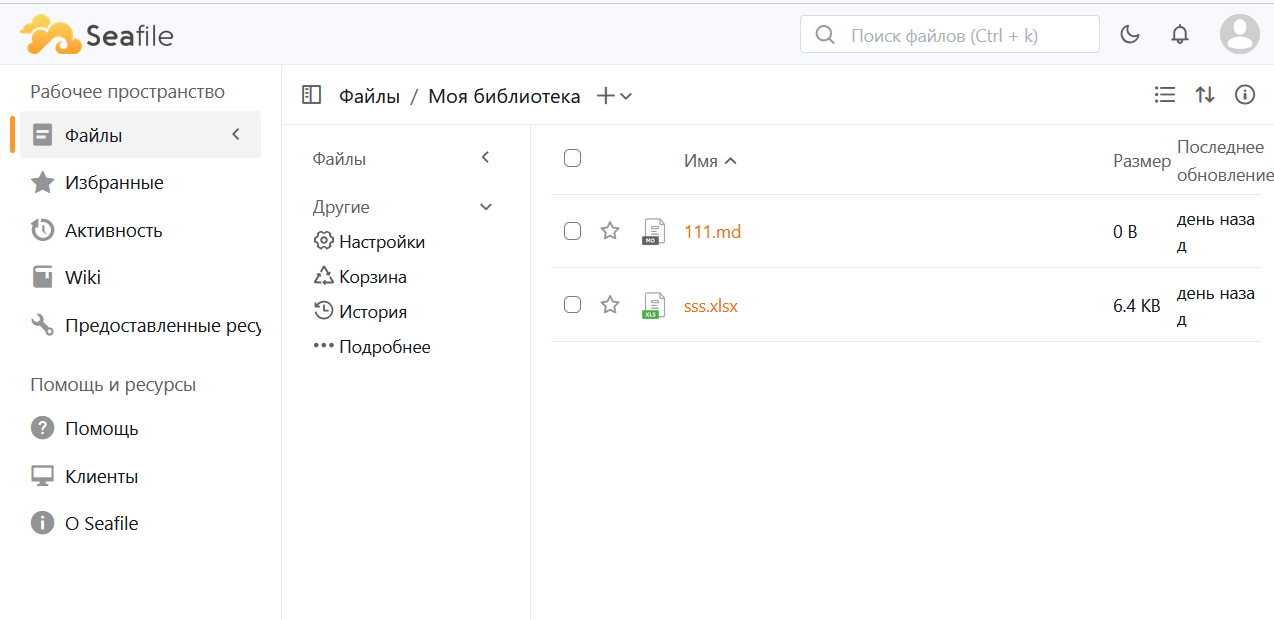The width and height of the screenshot is (1274, 620).
Task: Check the select-all checkbox in the header
Action: click(573, 158)
